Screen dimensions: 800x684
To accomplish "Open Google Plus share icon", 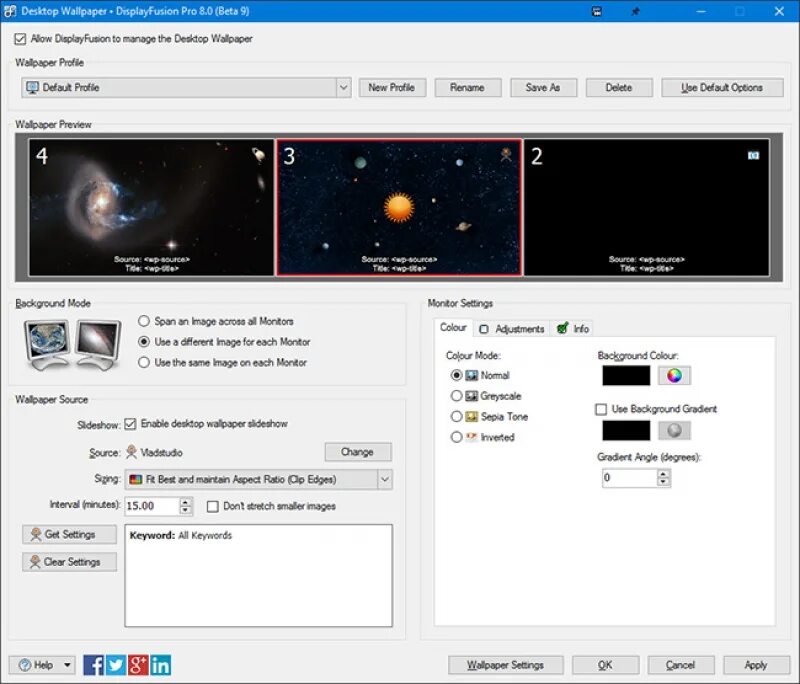I will coord(138,665).
